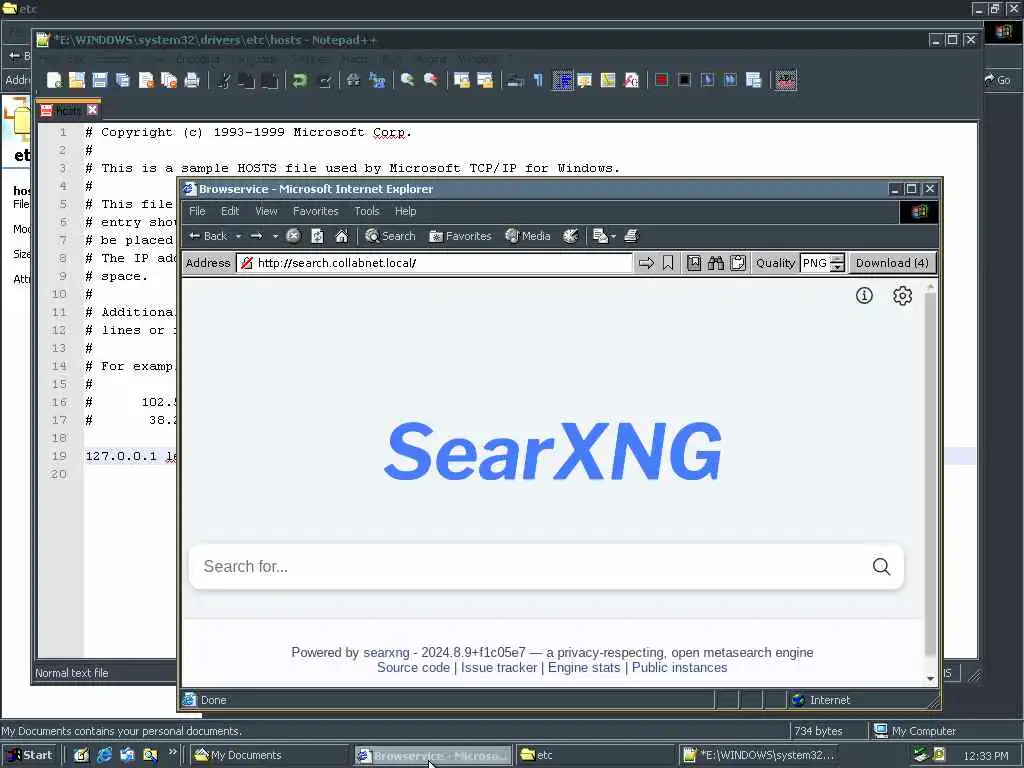Click the stop recording icon in Notepad++
Image resolution: width=1024 pixels, height=768 pixels.
click(684, 80)
